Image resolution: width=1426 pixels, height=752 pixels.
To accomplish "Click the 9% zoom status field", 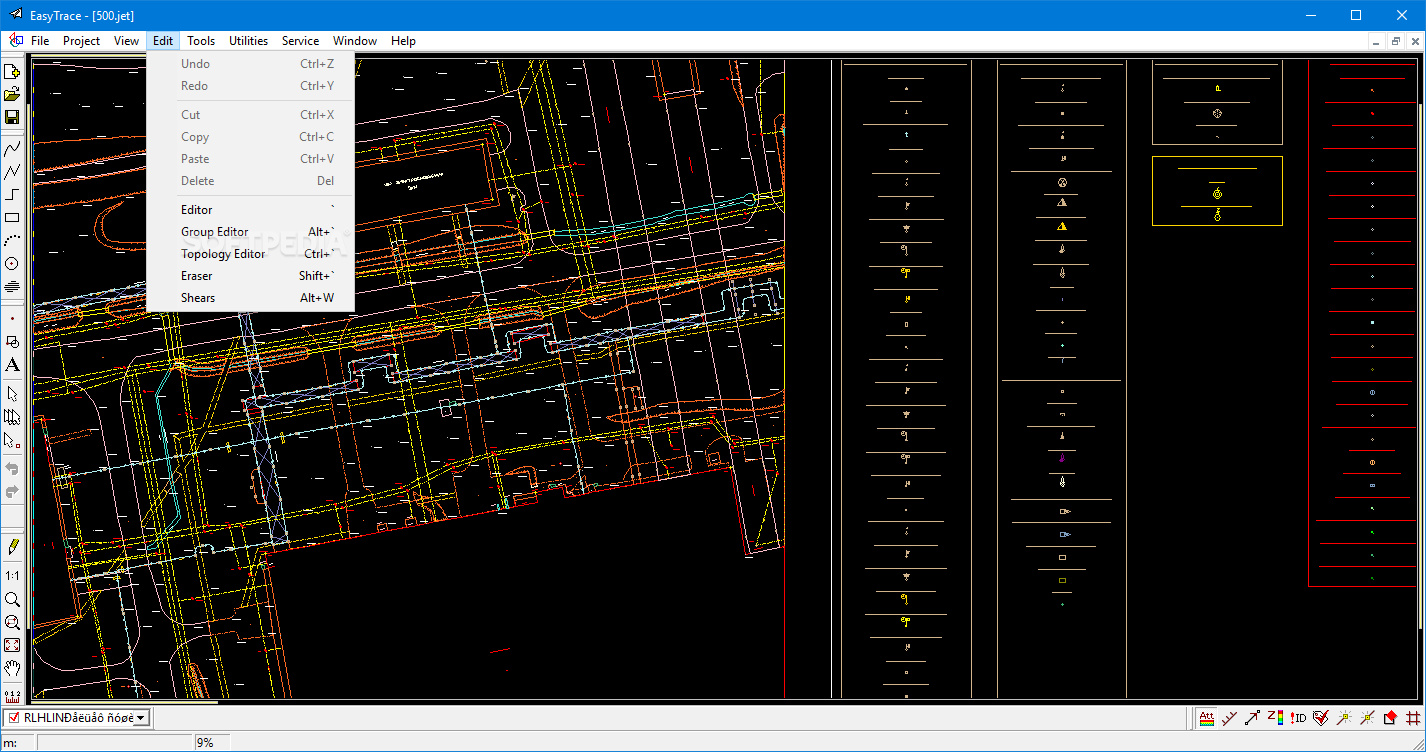I will (212, 743).
